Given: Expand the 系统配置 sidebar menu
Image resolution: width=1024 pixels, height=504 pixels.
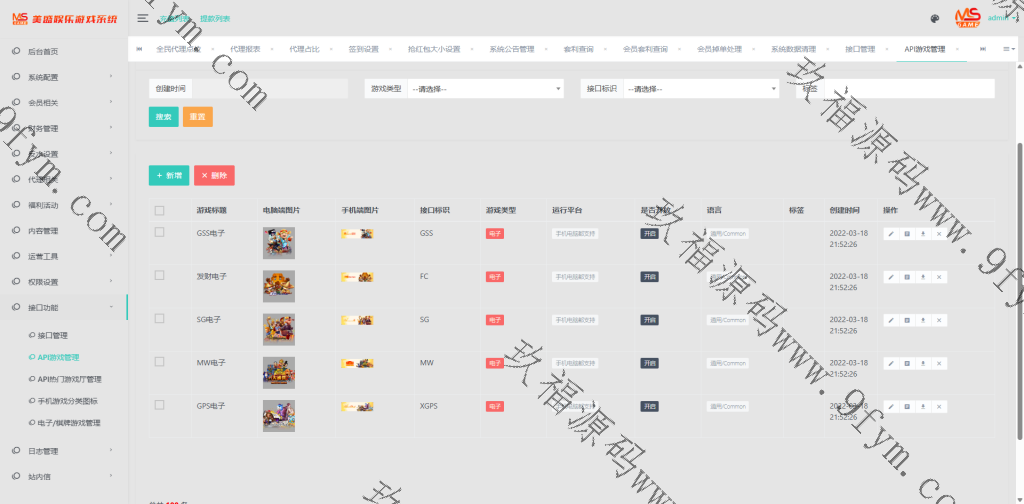Looking at the screenshot, I should click(x=64, y=77).
